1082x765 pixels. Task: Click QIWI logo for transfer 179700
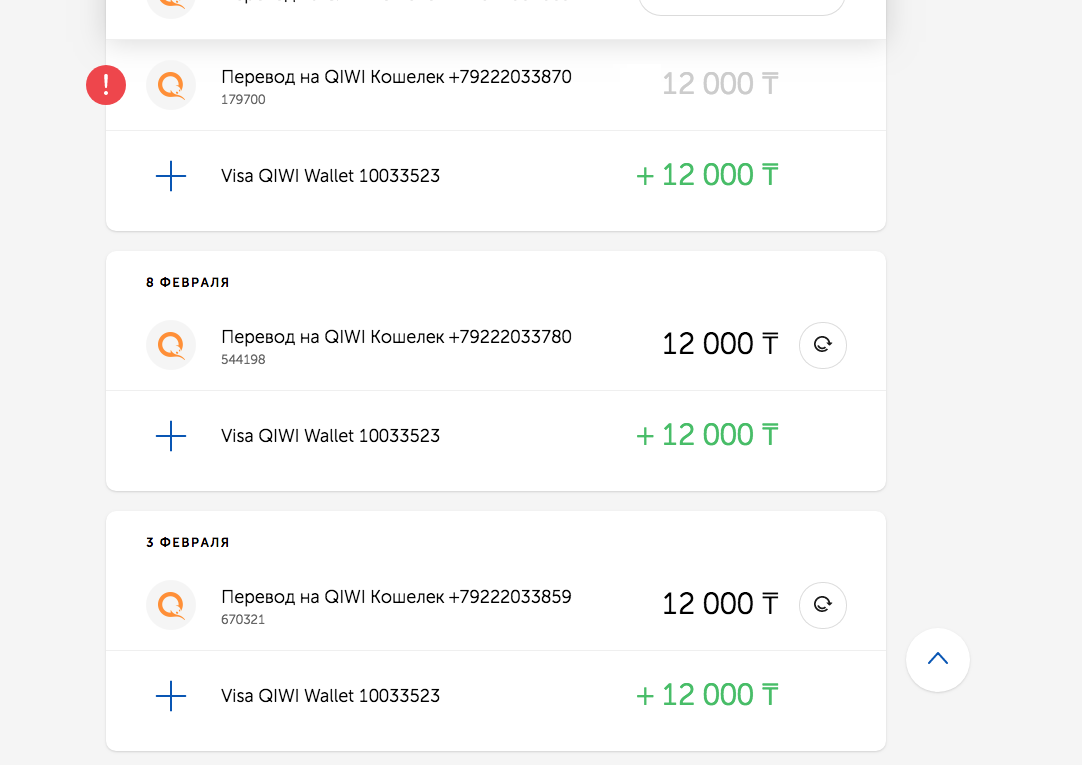pos(171,85)
